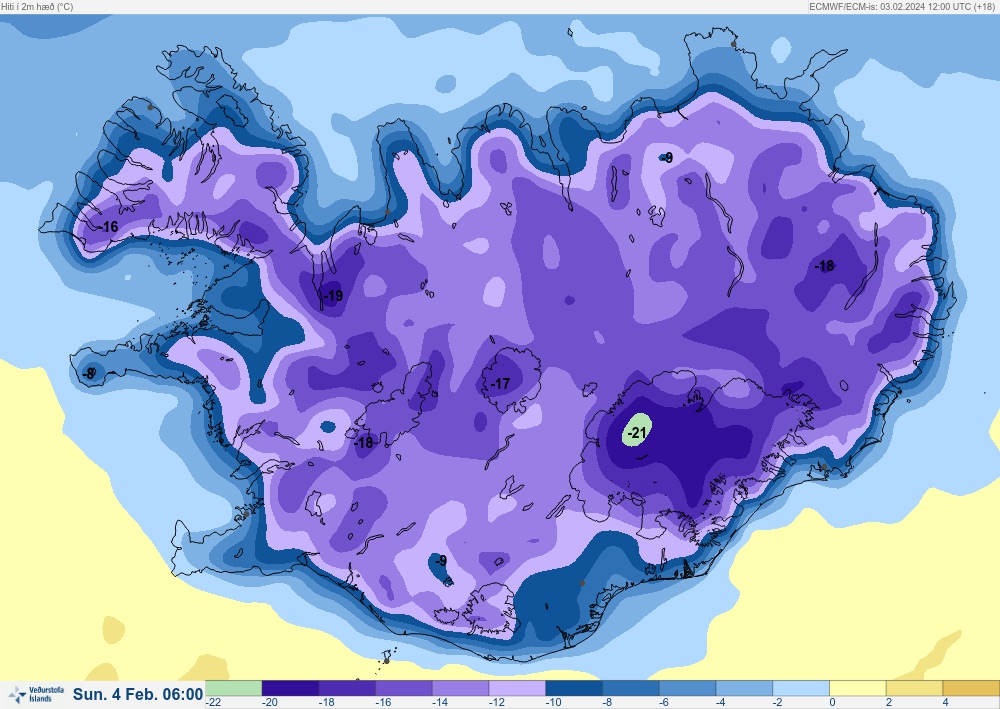Click the -18 label in western Iceland
Image resolution: width=1000 pixels, height=709 pixels.
click(x=364, y=442)
